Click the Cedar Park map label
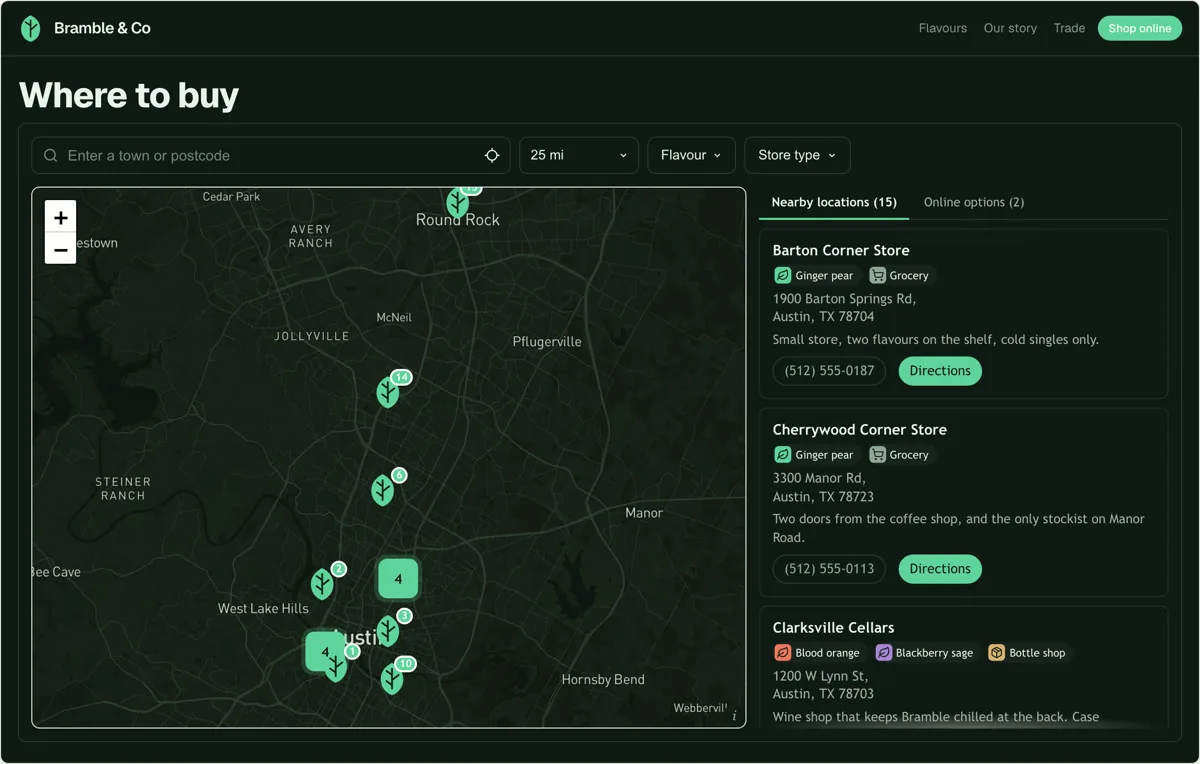Viewport: 1200px width, 764px height. (231, 196)
